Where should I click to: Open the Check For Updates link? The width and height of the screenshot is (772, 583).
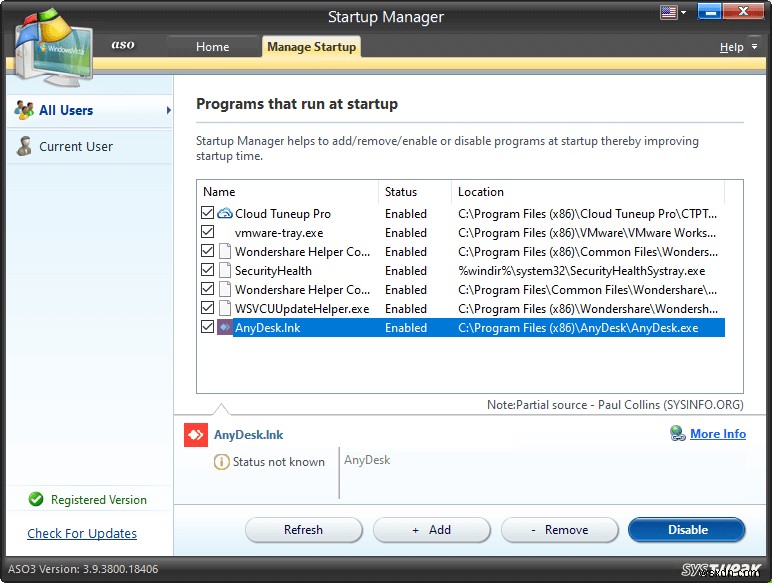click(82, 533)
